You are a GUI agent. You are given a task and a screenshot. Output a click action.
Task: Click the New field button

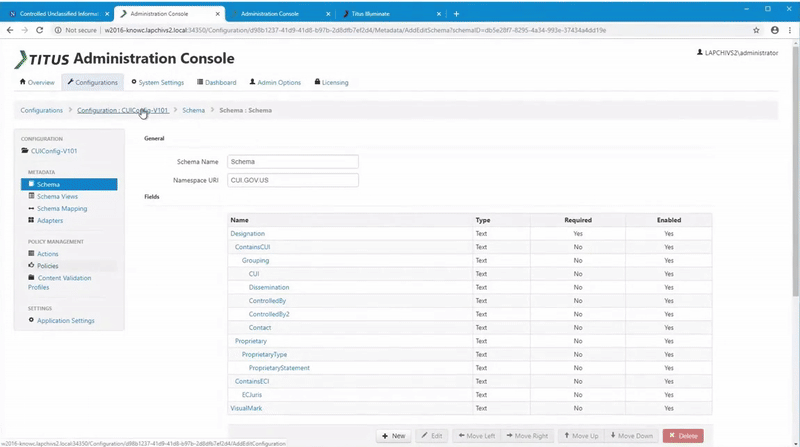[393, 436]
